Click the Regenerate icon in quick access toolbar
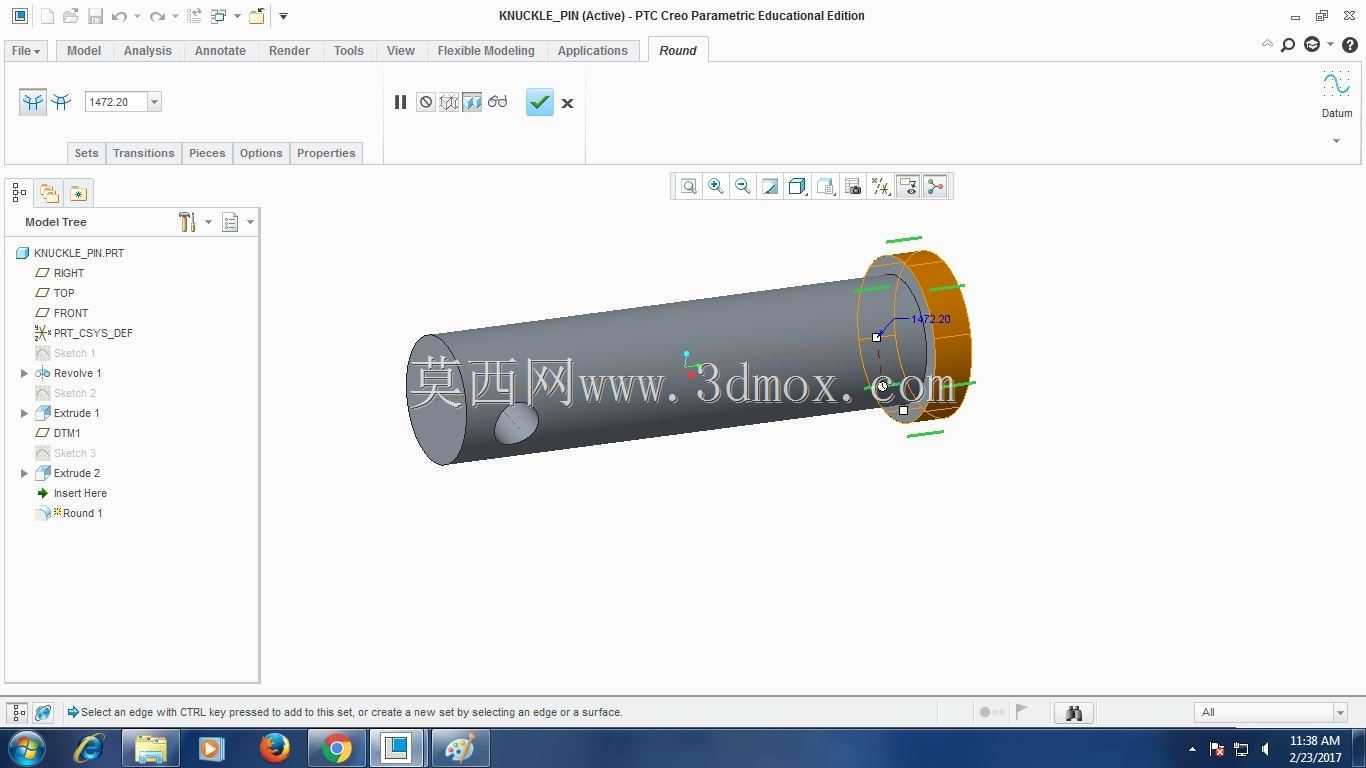Viewport: 1366px width, 768px height. 194,16
